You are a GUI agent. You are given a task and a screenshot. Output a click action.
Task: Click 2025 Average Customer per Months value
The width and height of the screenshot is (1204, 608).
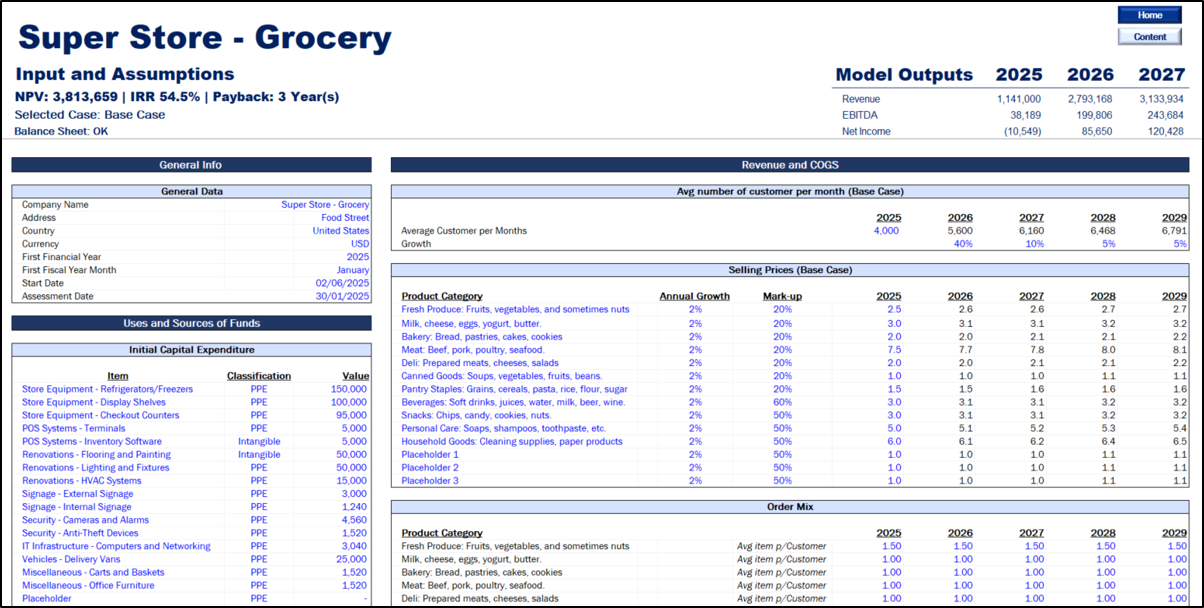pyautogui.click(x=885, y=231)
